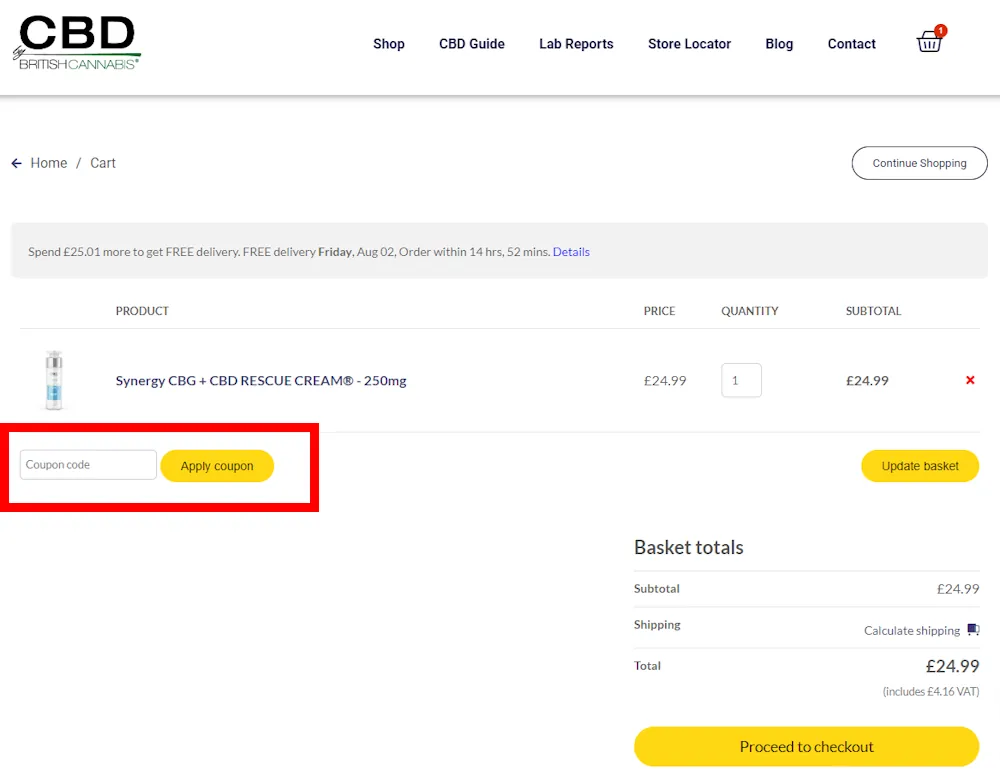Screen dimensions: 1000x780
Task: Click the '(includes £4.16 VAT)' text
Action: 930,691
